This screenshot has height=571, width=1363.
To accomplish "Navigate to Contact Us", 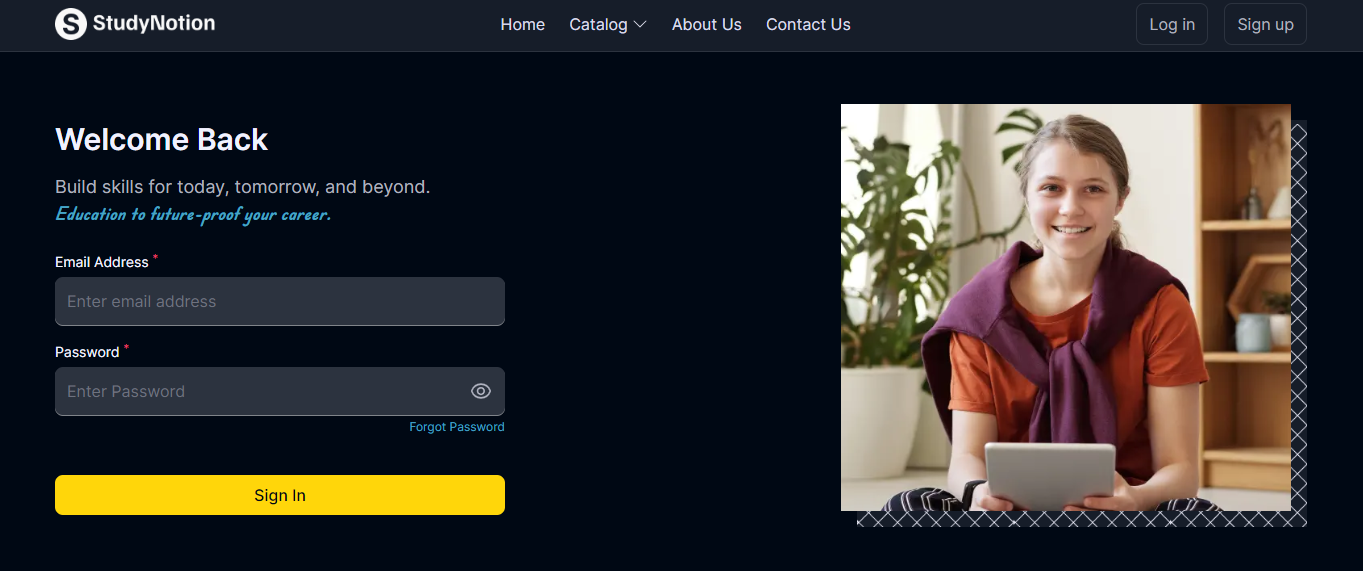I will click(x=808, y=24).
